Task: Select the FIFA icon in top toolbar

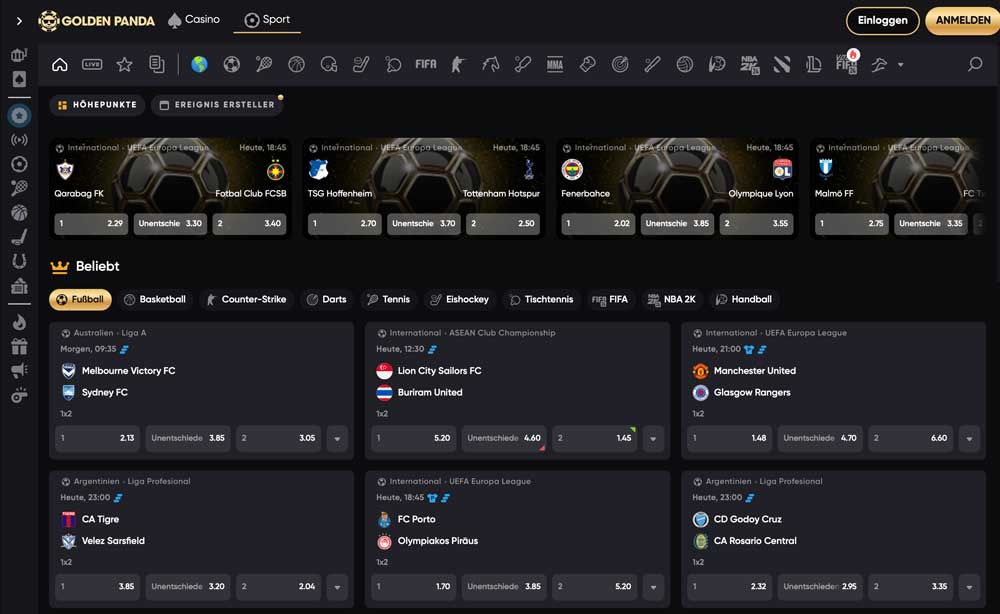Action: pyautogui.click(x=425, y=64)
